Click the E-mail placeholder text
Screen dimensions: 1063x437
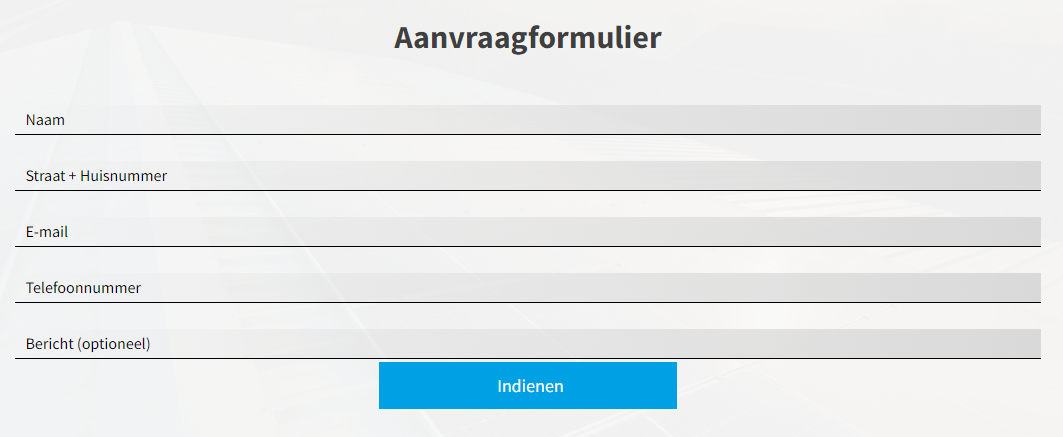pyautogui.click(x=47, y=232)
